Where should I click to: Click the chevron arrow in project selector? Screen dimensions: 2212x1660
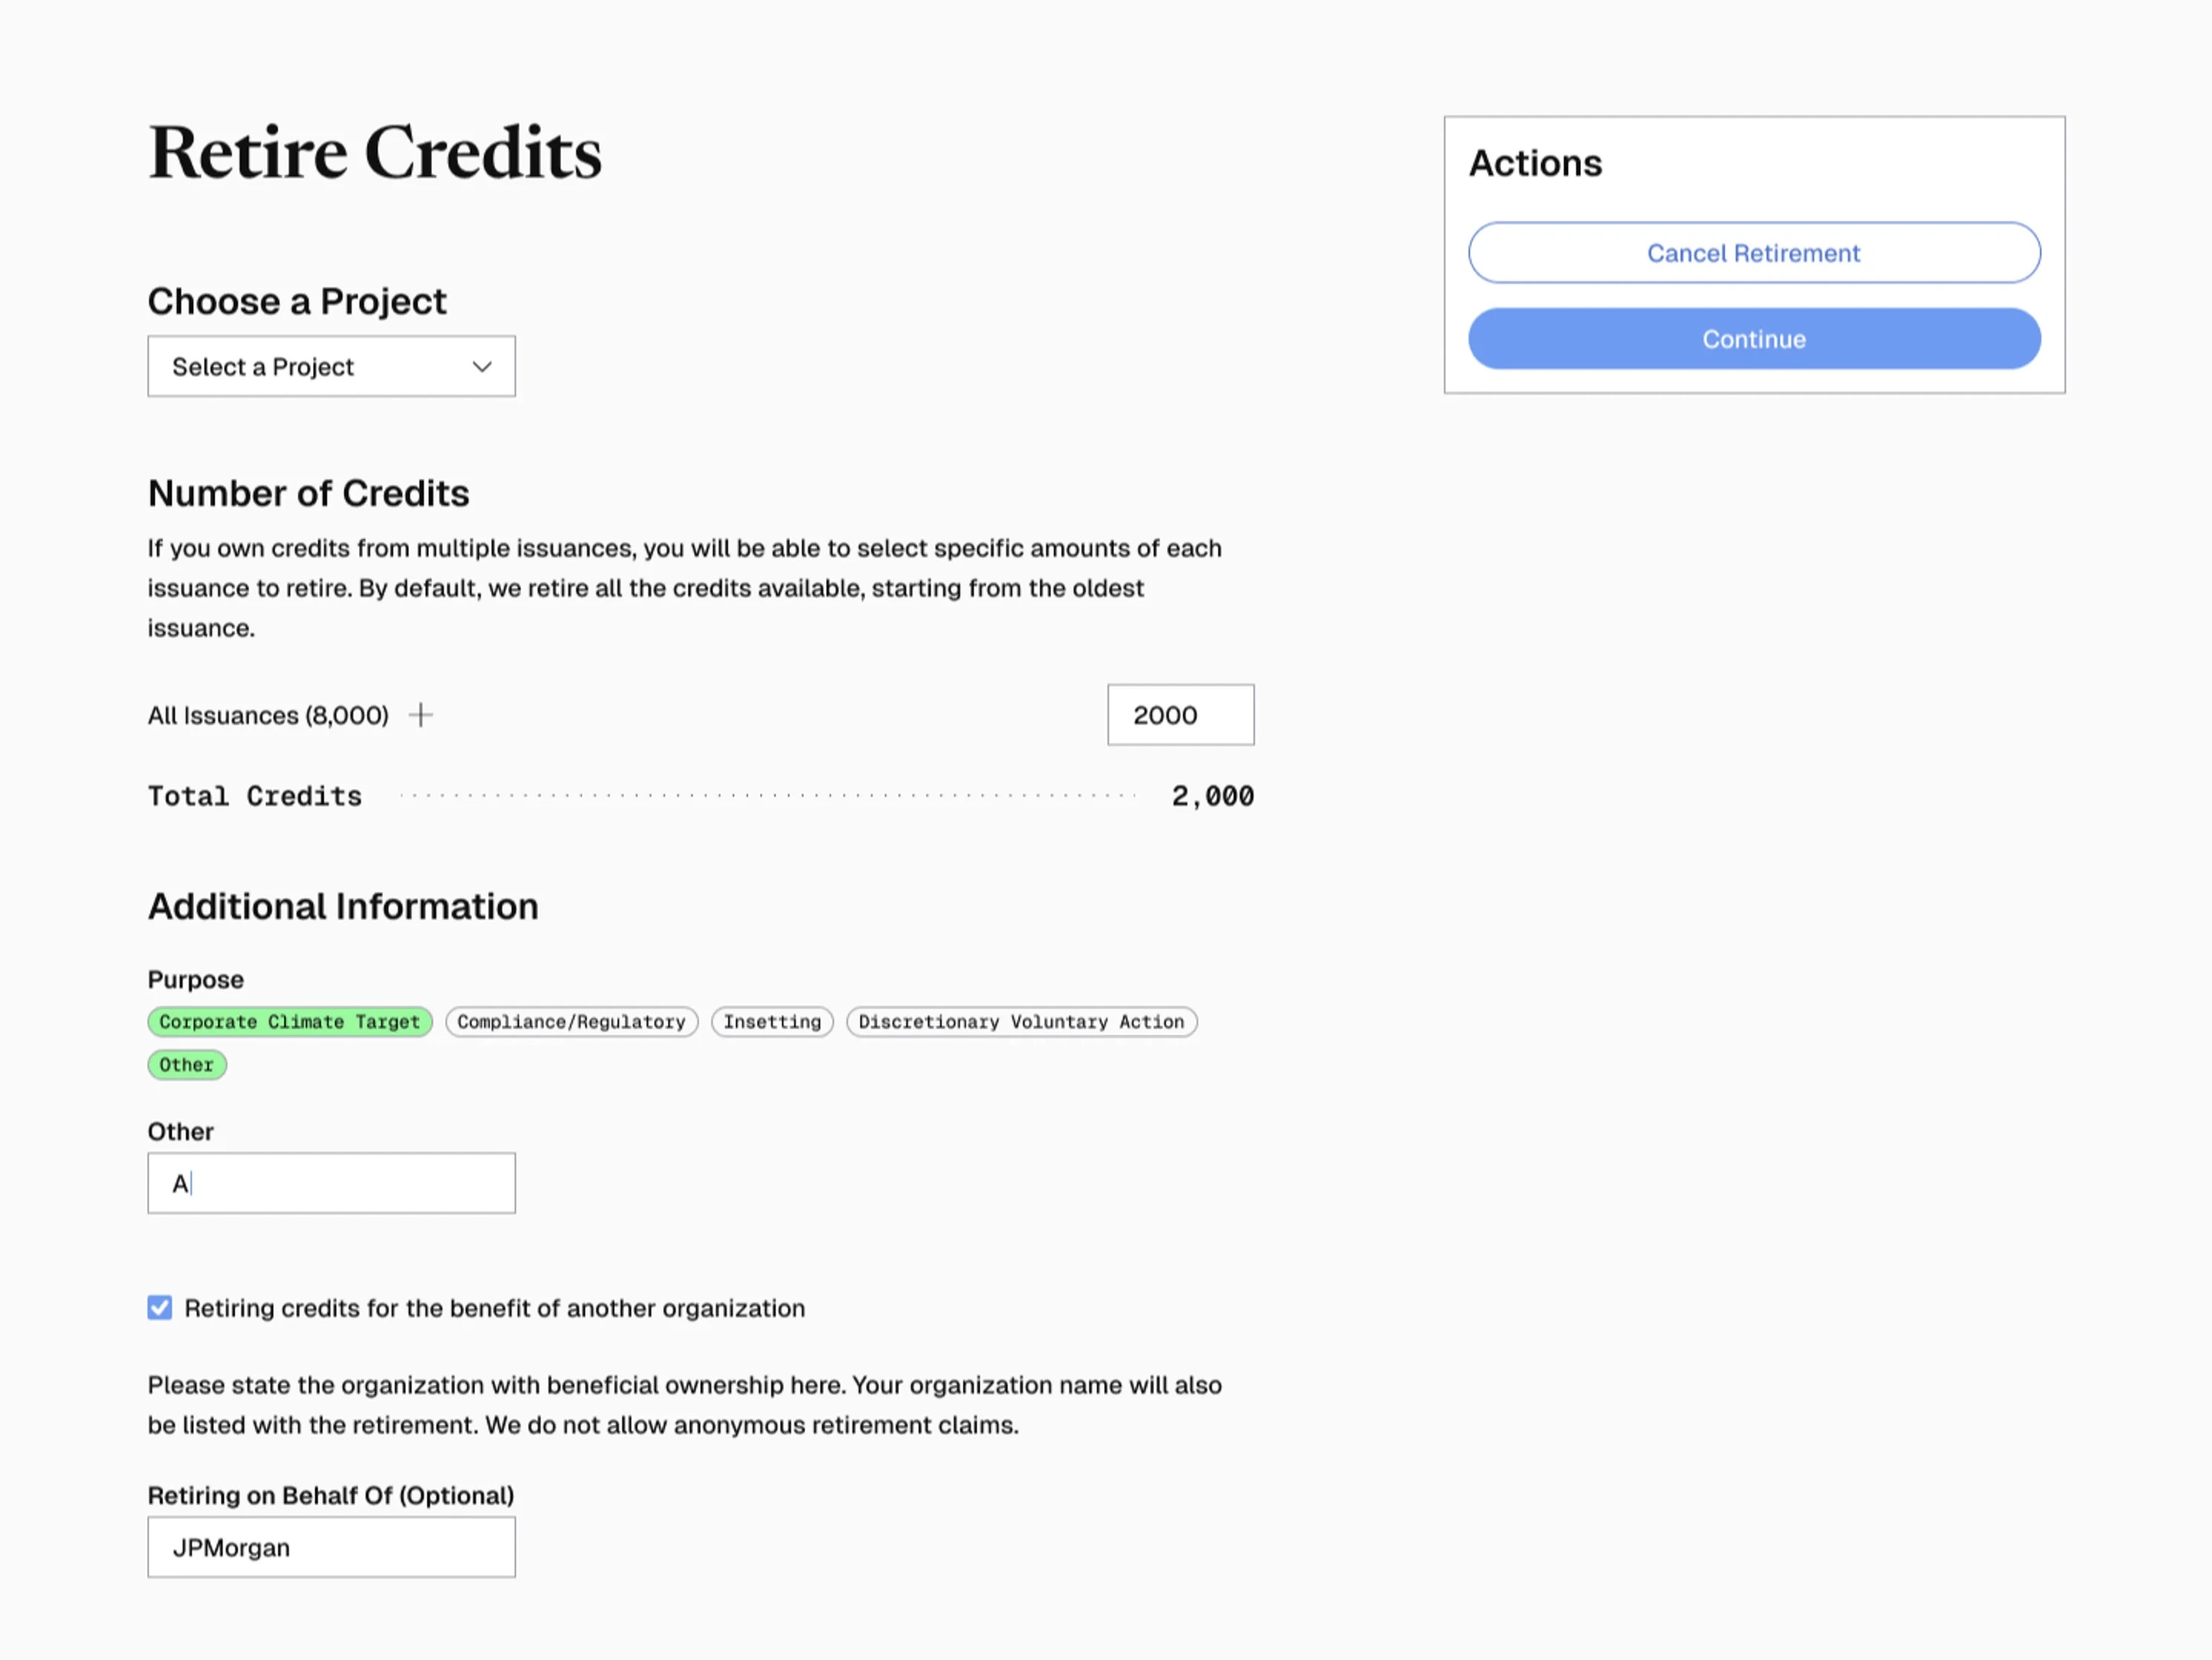[482, 367]
